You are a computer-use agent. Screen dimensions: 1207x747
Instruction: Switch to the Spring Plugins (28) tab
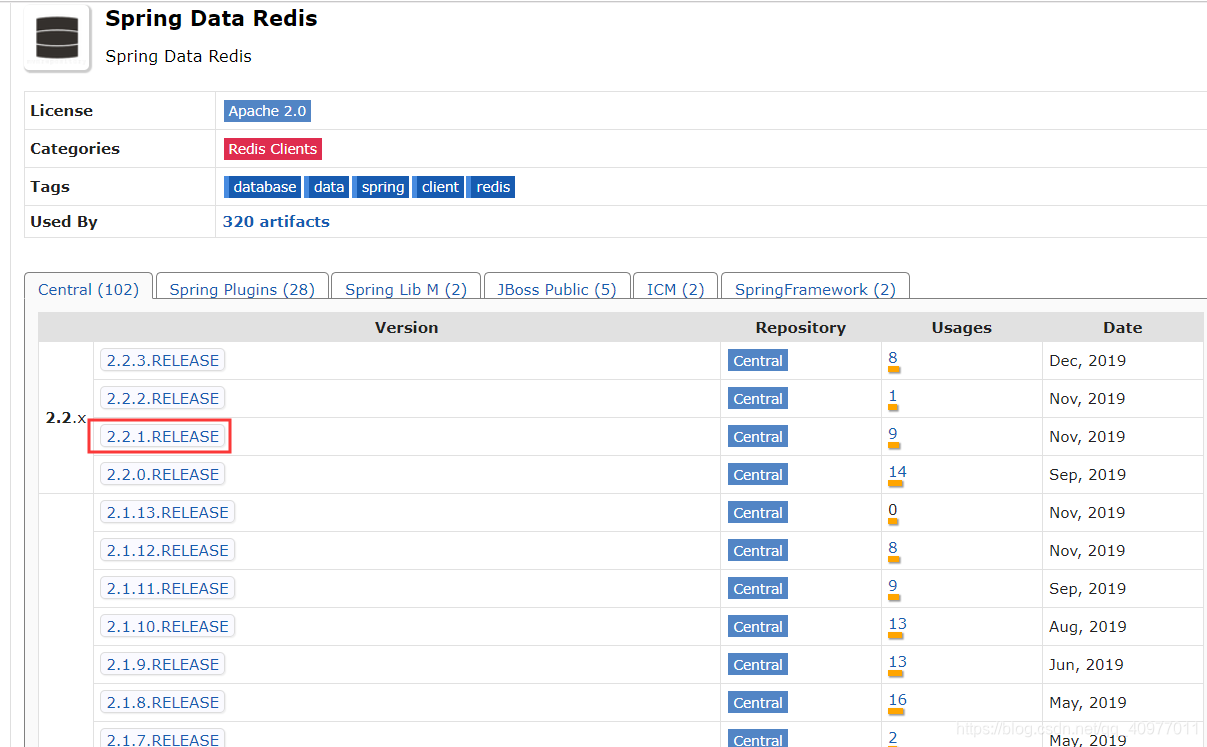tap(242, 289)
